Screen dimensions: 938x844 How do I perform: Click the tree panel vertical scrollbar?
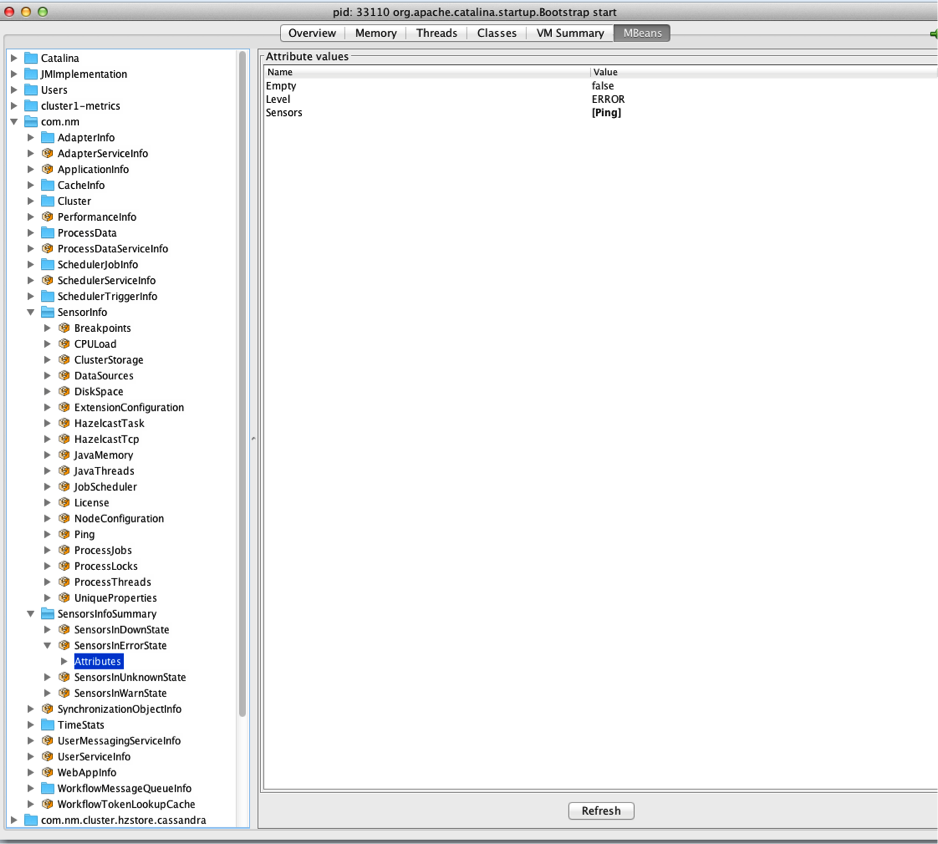[242, 380]
